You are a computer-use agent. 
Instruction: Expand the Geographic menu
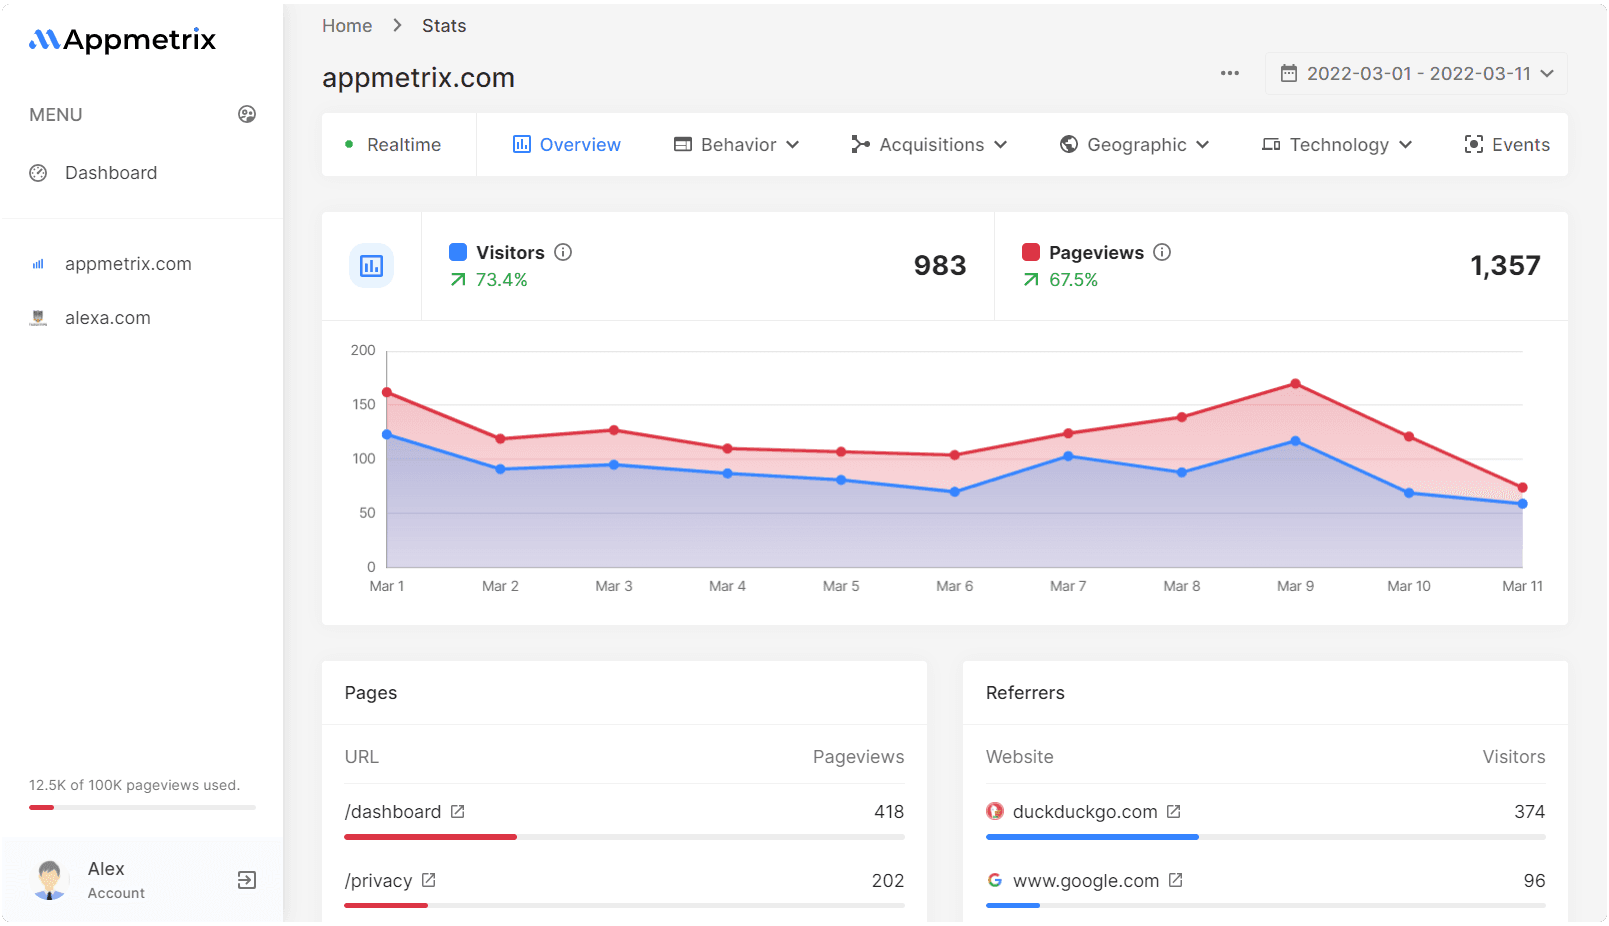(x=1135, y=144)
